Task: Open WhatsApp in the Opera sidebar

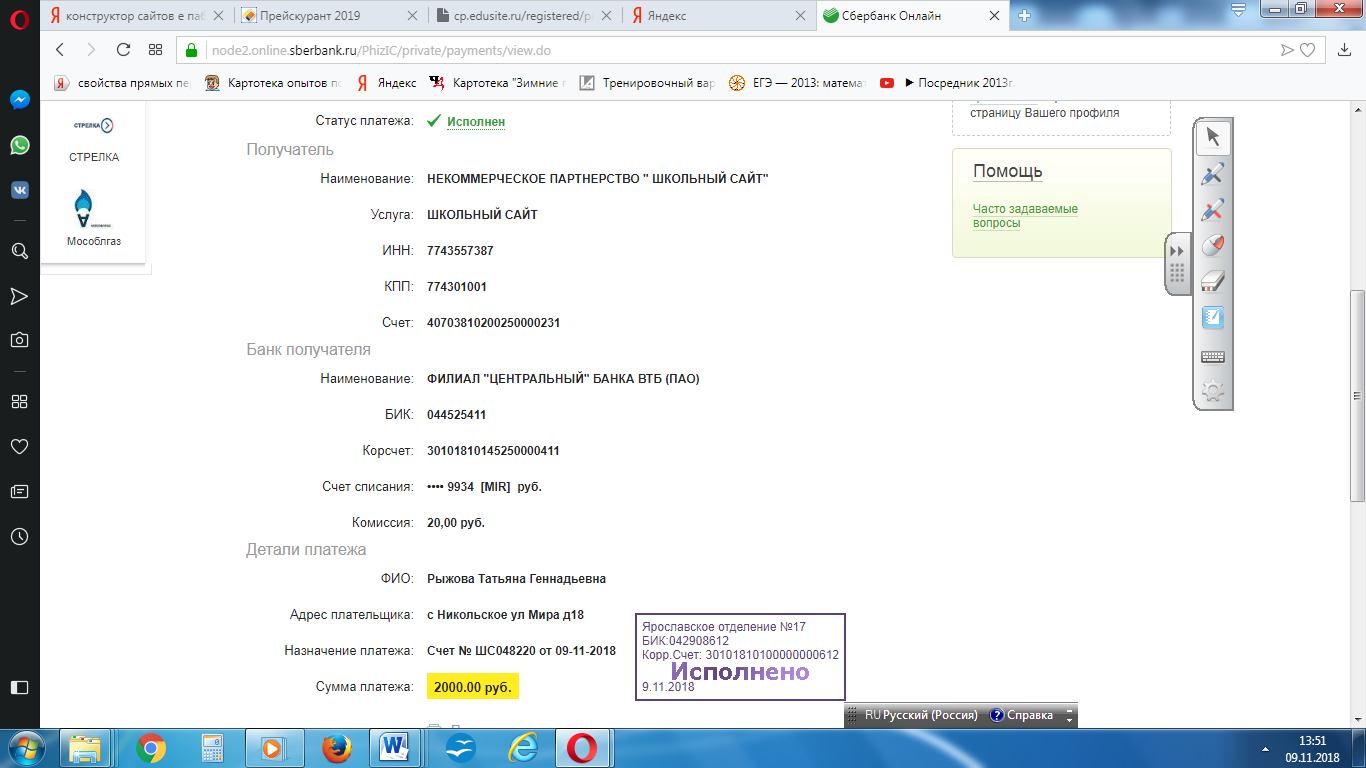Action: pos(19,145)
